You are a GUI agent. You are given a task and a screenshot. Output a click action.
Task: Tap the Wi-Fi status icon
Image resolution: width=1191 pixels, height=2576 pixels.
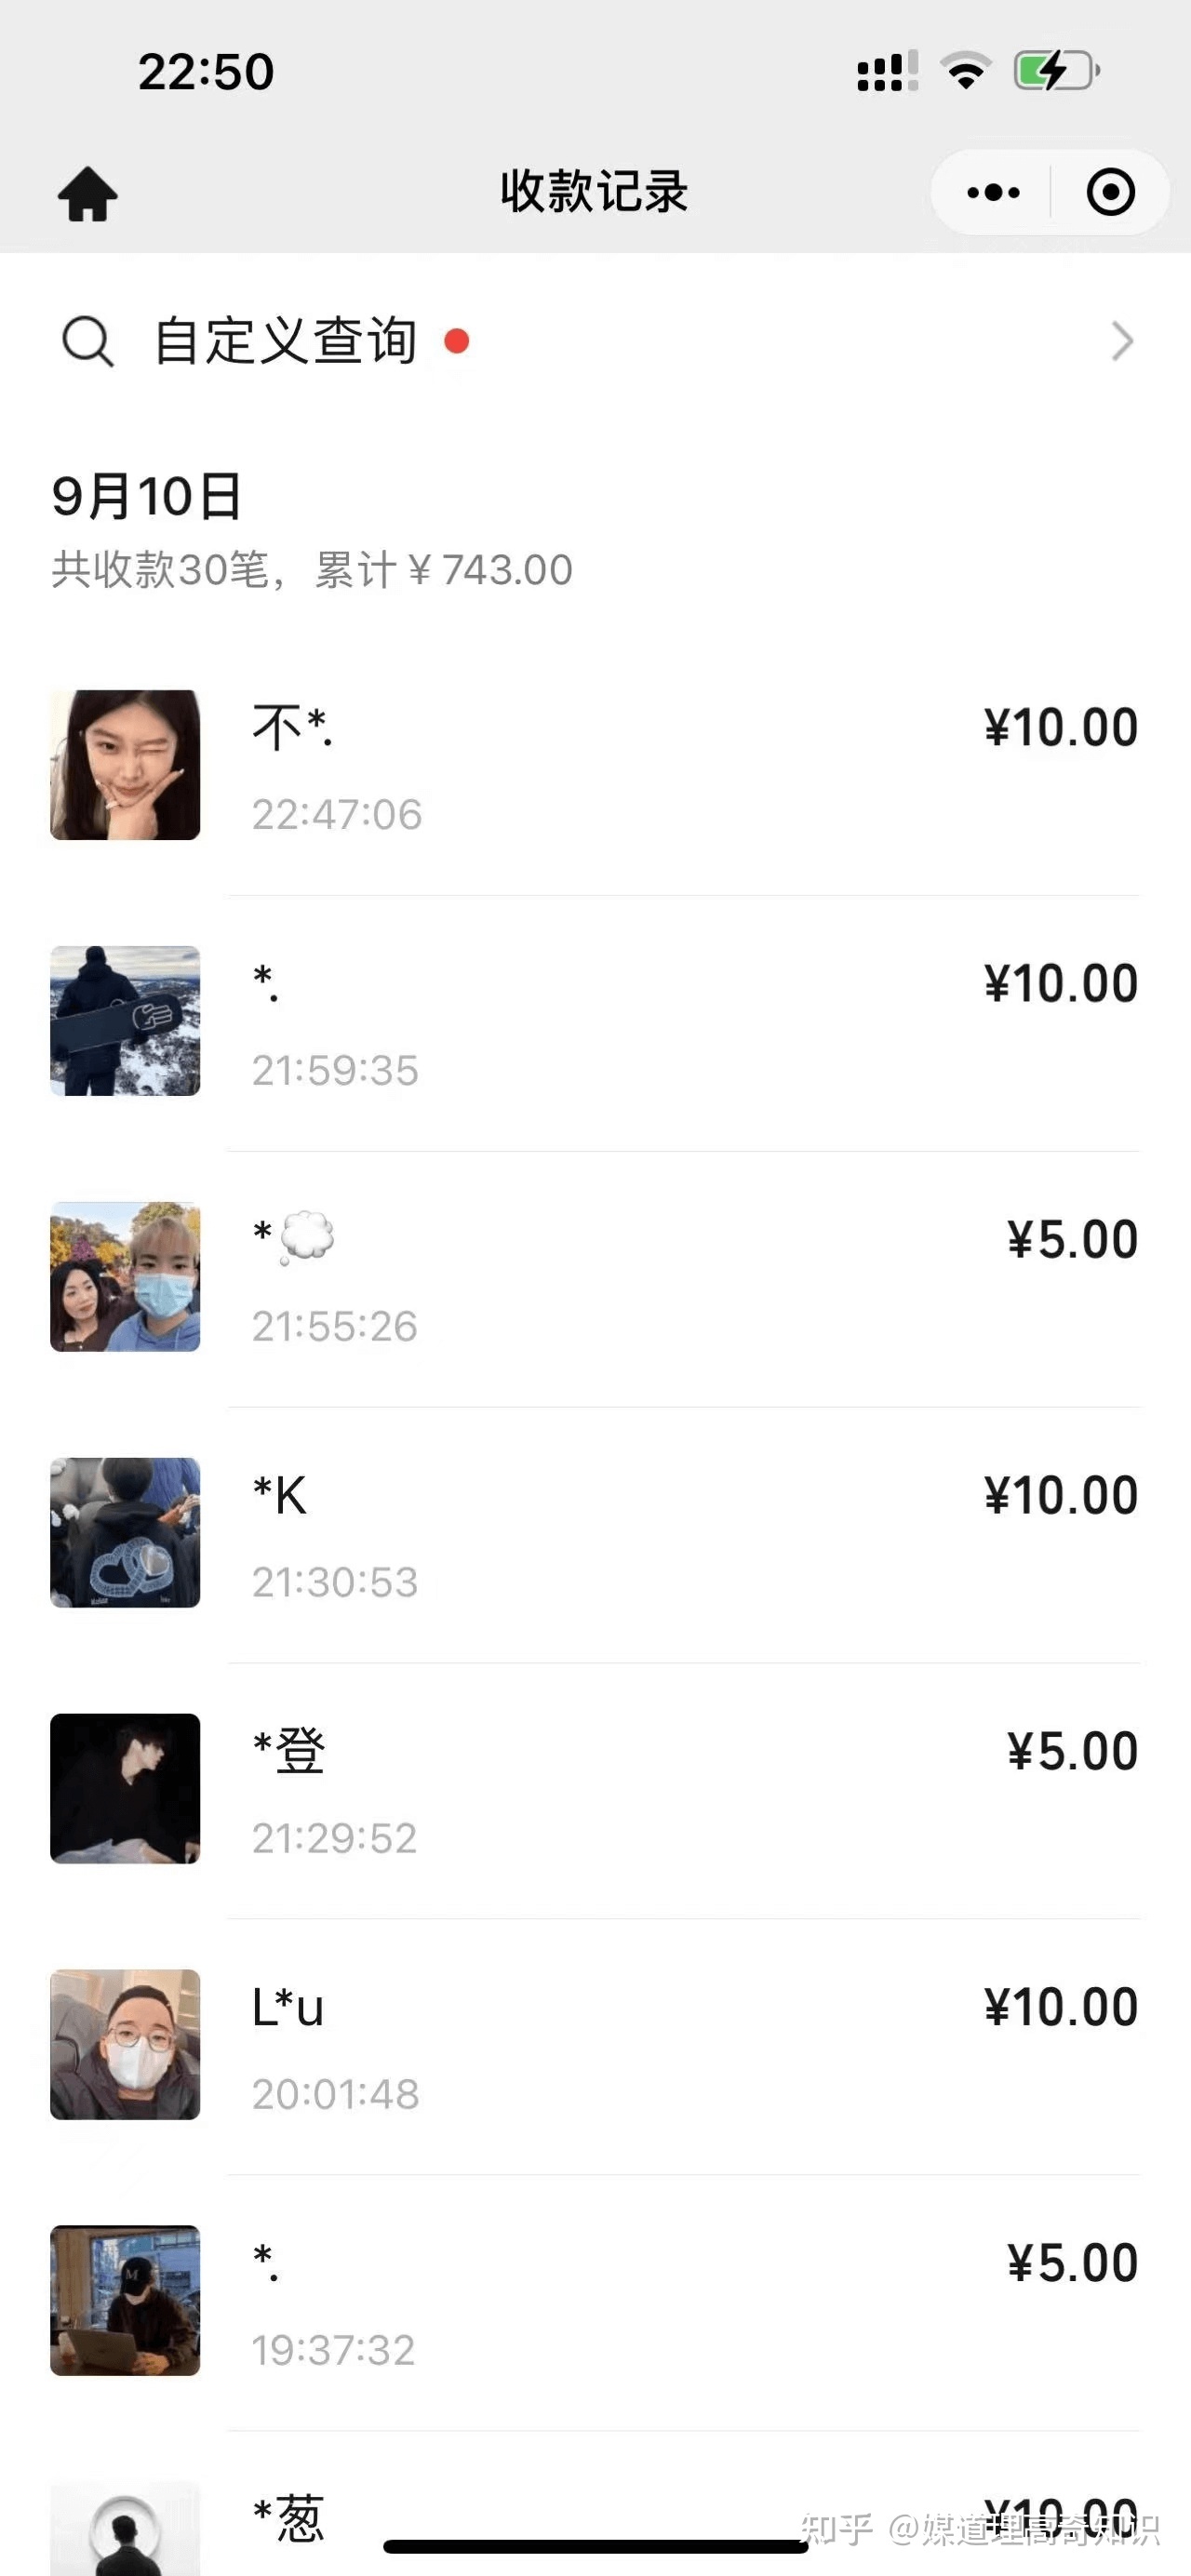click(x=965, y=71)
